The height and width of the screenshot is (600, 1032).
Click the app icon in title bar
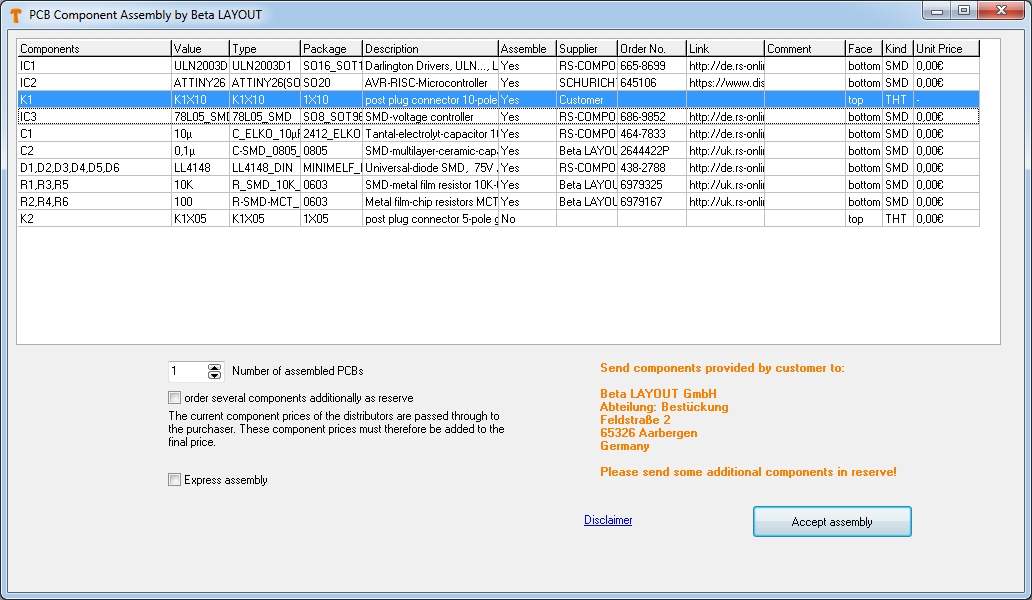pyautogui.click(x=15, y=15)
